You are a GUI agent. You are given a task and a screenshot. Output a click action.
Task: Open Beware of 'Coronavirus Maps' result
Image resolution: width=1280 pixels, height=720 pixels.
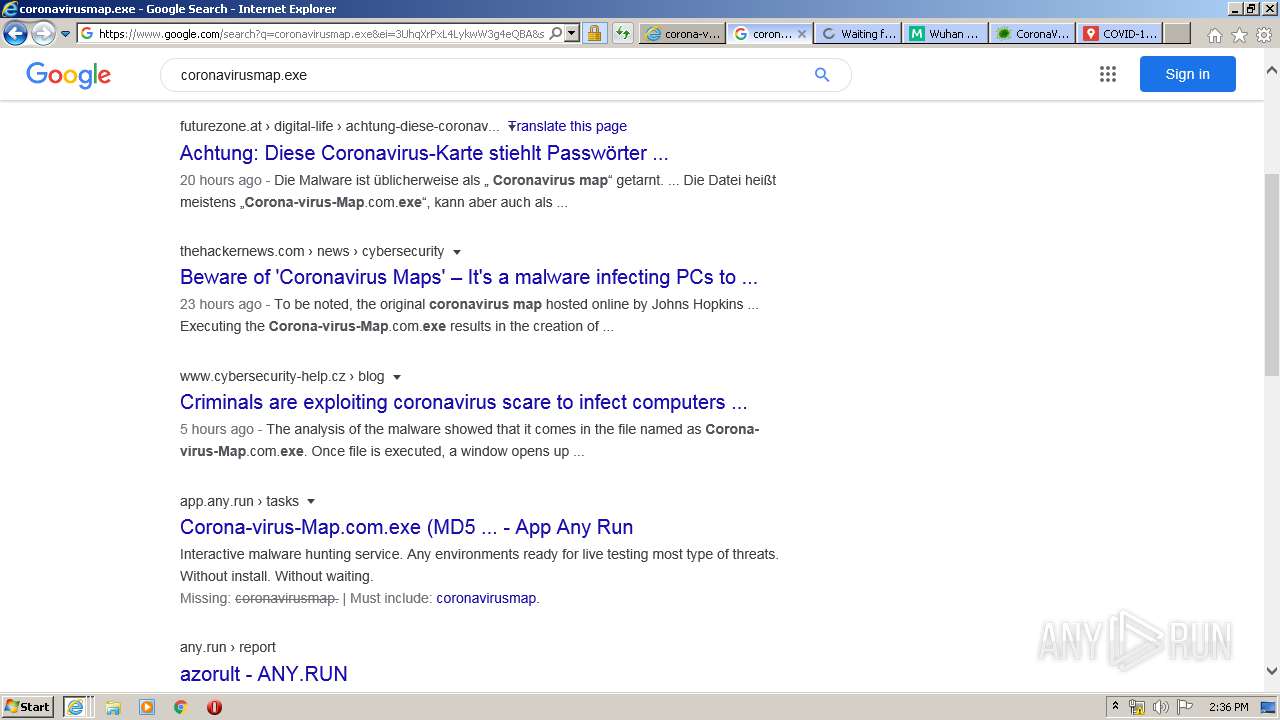pos(469,277)
